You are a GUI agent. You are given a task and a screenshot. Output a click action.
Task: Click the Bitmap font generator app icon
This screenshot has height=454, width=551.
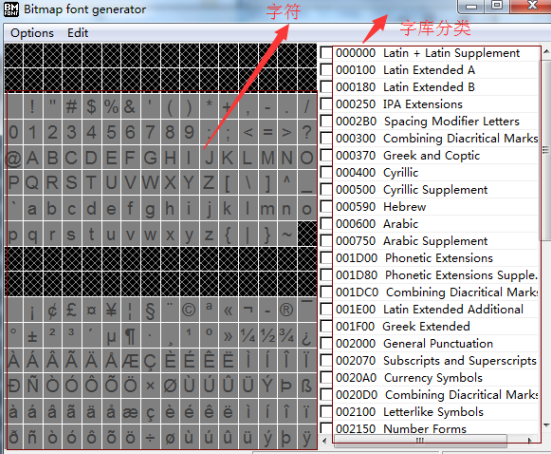[x=11, y=9]
